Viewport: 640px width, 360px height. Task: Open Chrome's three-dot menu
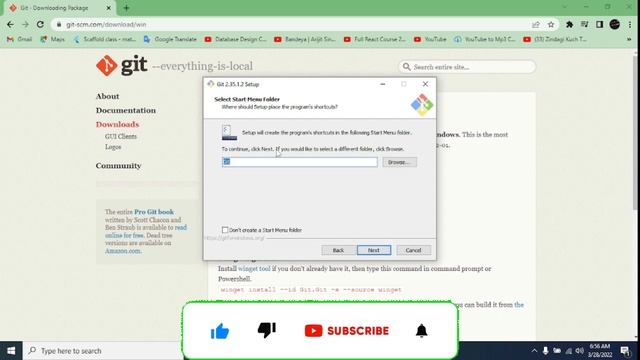pos(630,24)
